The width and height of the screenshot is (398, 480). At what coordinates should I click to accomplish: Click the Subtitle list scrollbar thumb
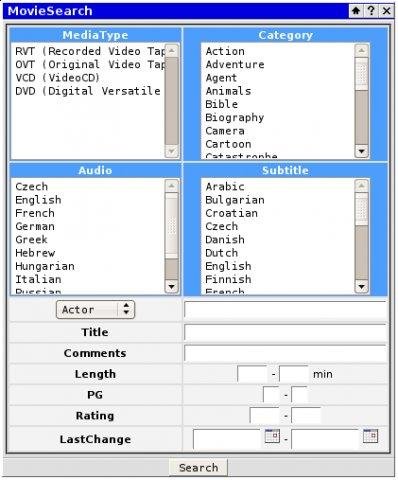[362, 209]
